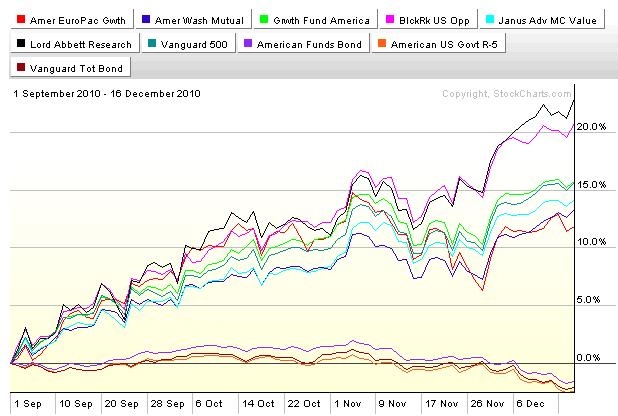Image resolution: width=618 pixels, height=416 pixels.
Task: Click the green Grwth Fund America swatch
Action: click(264, 19)
